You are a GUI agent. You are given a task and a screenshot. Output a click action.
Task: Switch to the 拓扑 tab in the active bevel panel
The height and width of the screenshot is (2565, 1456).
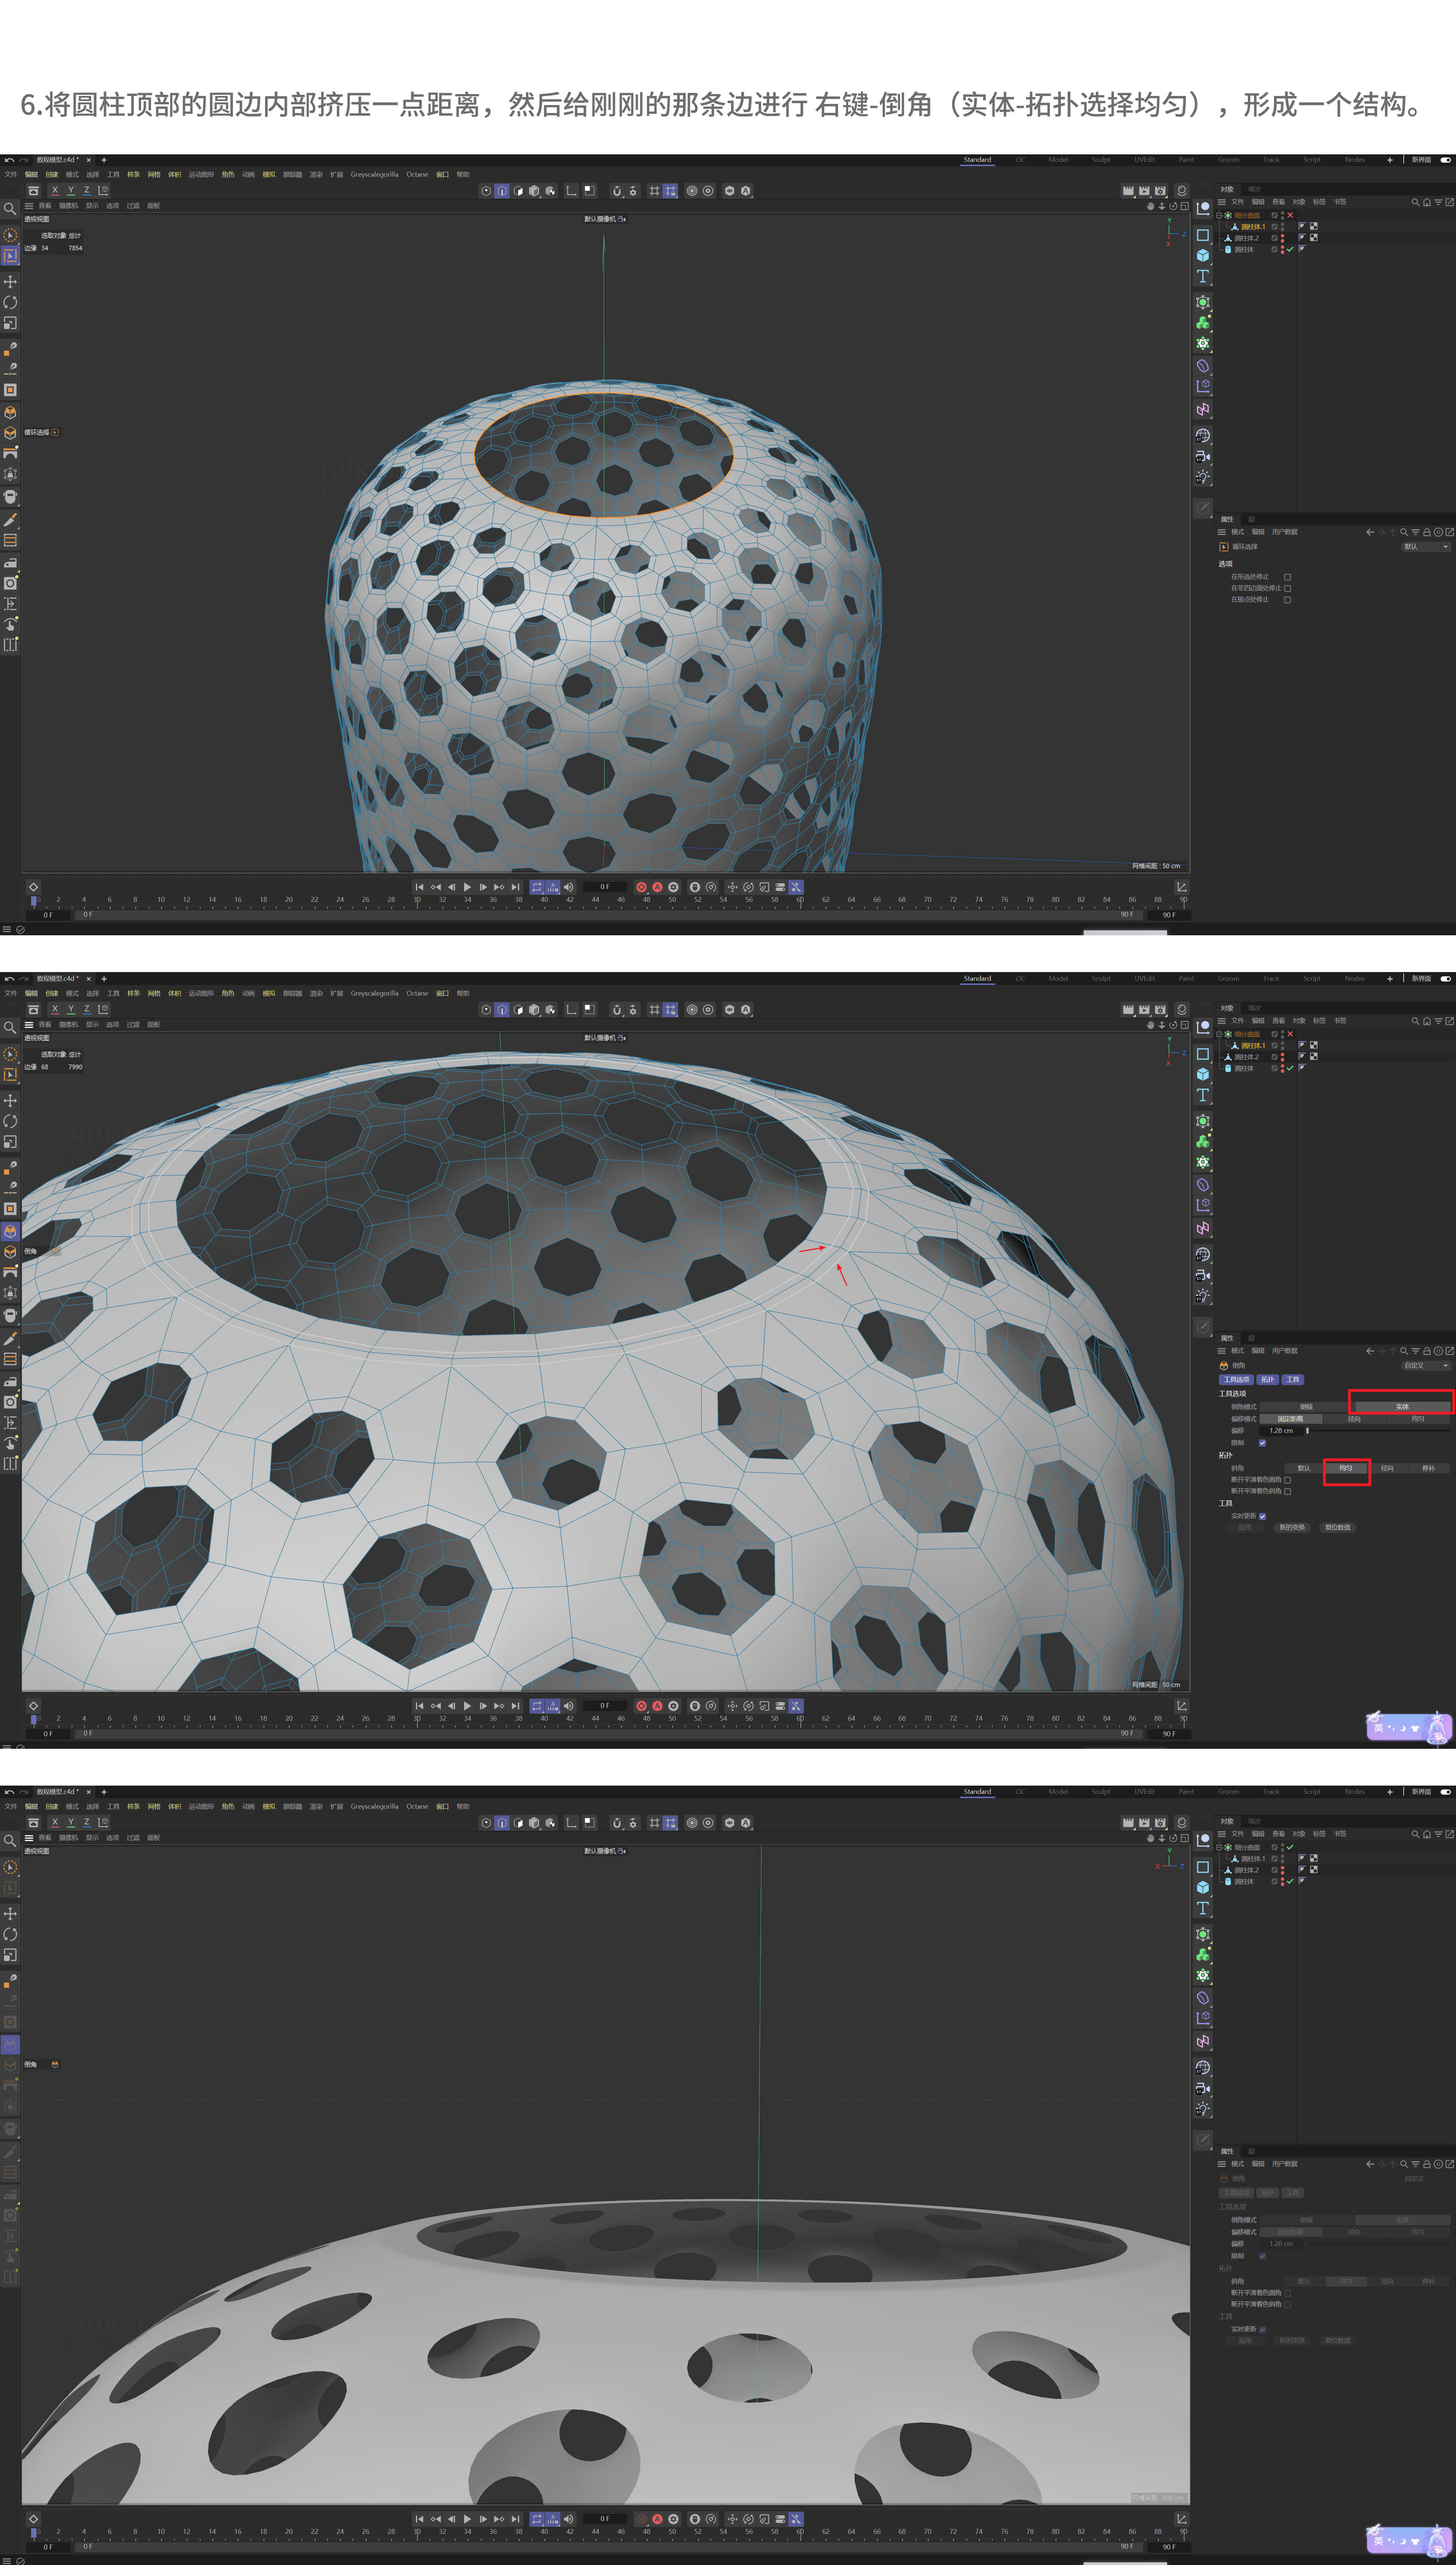[1267, 1380]
